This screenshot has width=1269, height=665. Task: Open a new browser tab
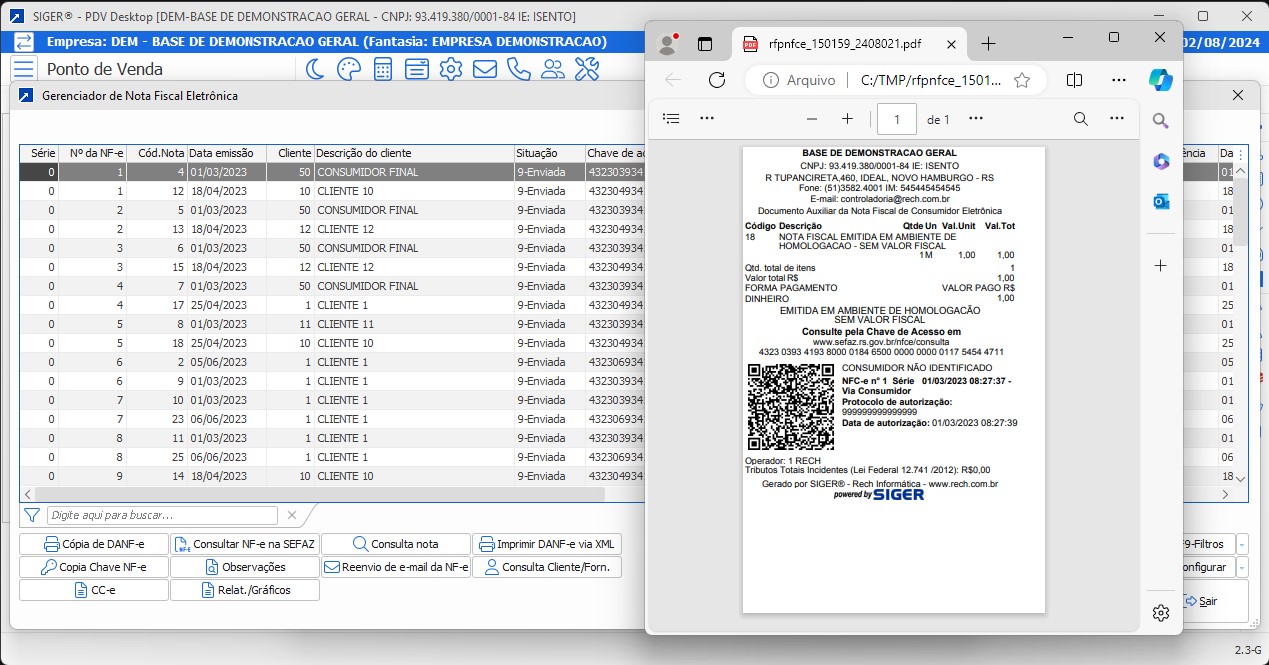pos(988,44)
